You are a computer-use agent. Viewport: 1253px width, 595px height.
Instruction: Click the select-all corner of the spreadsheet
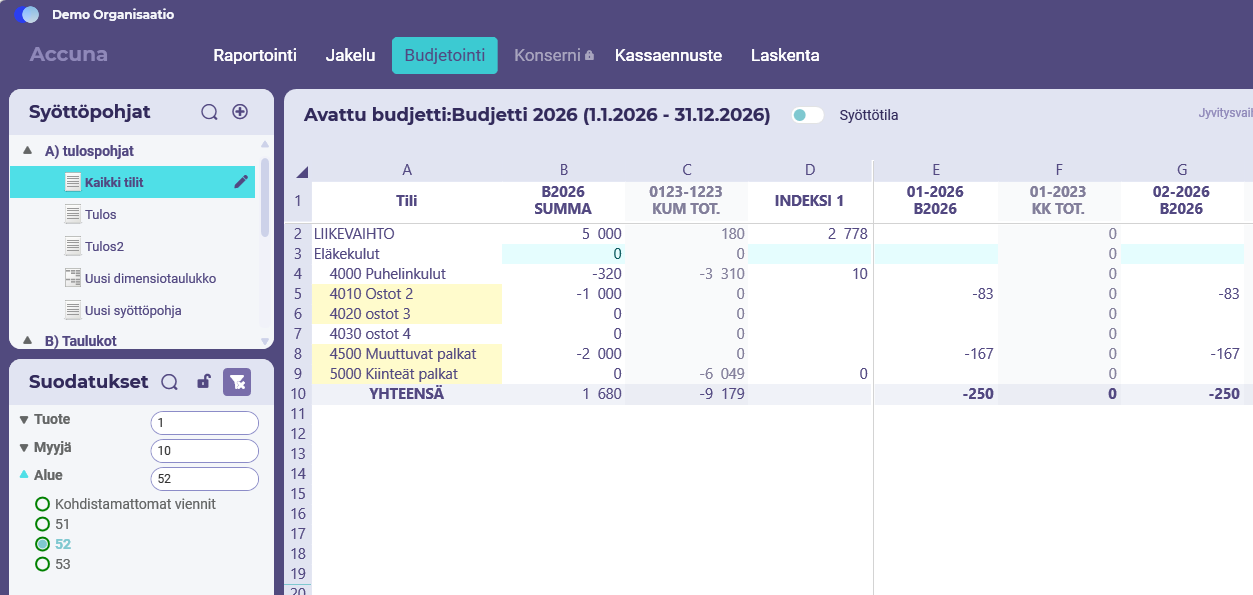tap(303, 171)
